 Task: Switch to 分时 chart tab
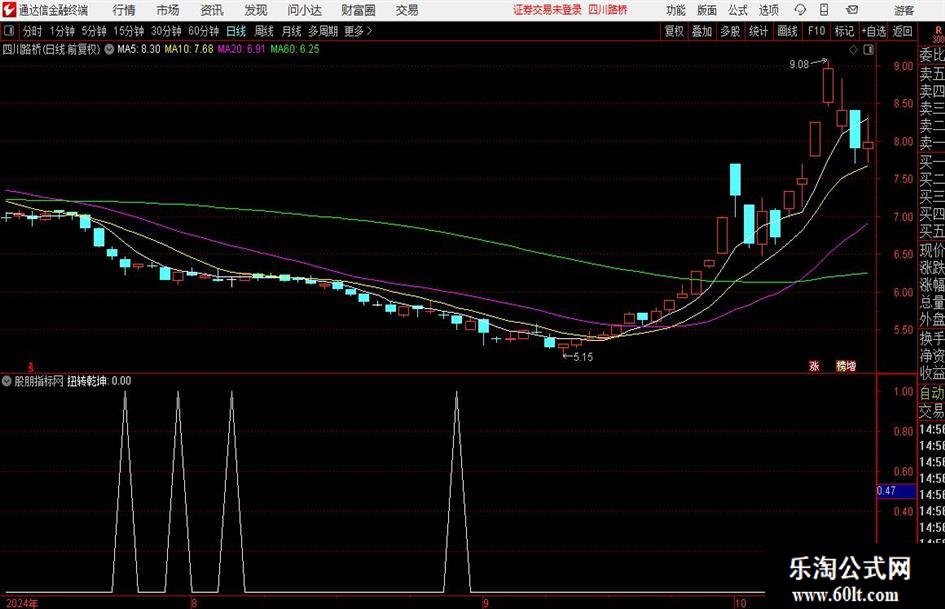[x=33, y=31]
